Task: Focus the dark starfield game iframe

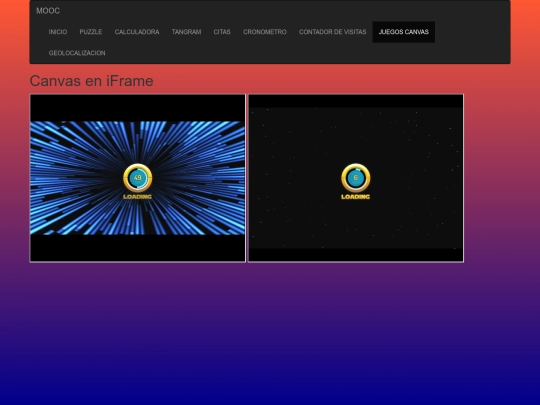Action: tap(356, 178)
